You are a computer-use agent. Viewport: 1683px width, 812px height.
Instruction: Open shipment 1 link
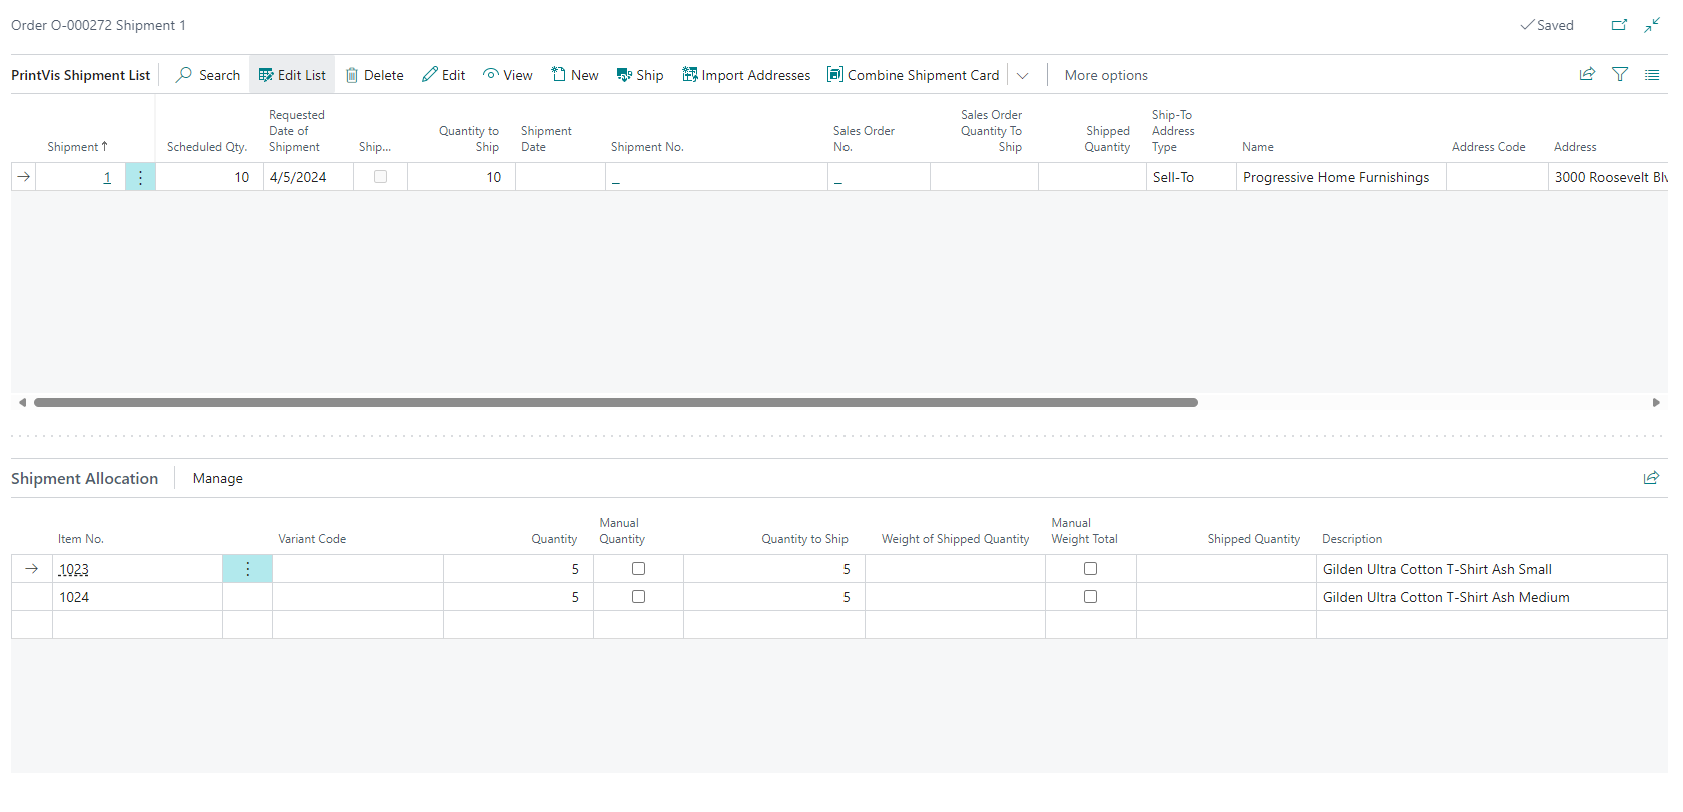point(107,177)
